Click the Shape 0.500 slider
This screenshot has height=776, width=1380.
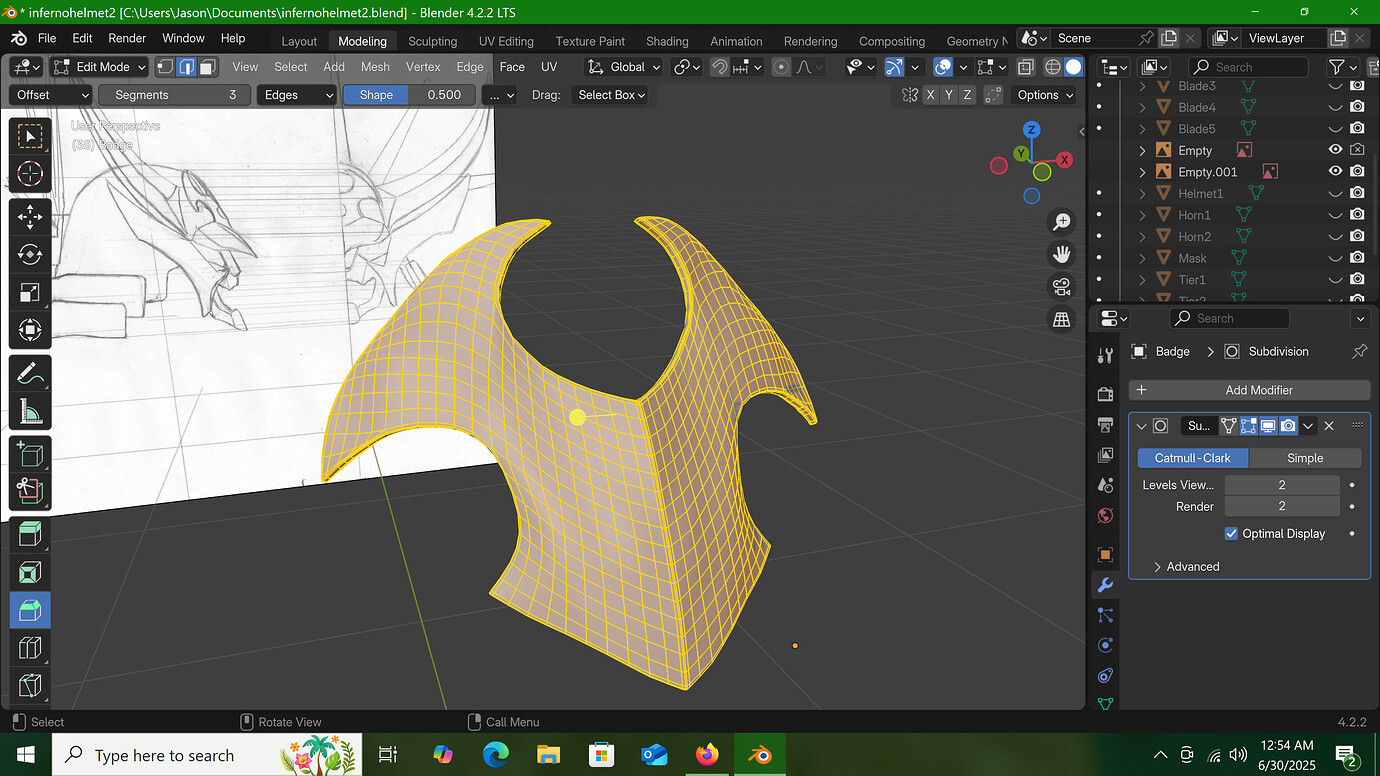pyautogui.click(x=408, y=95)
